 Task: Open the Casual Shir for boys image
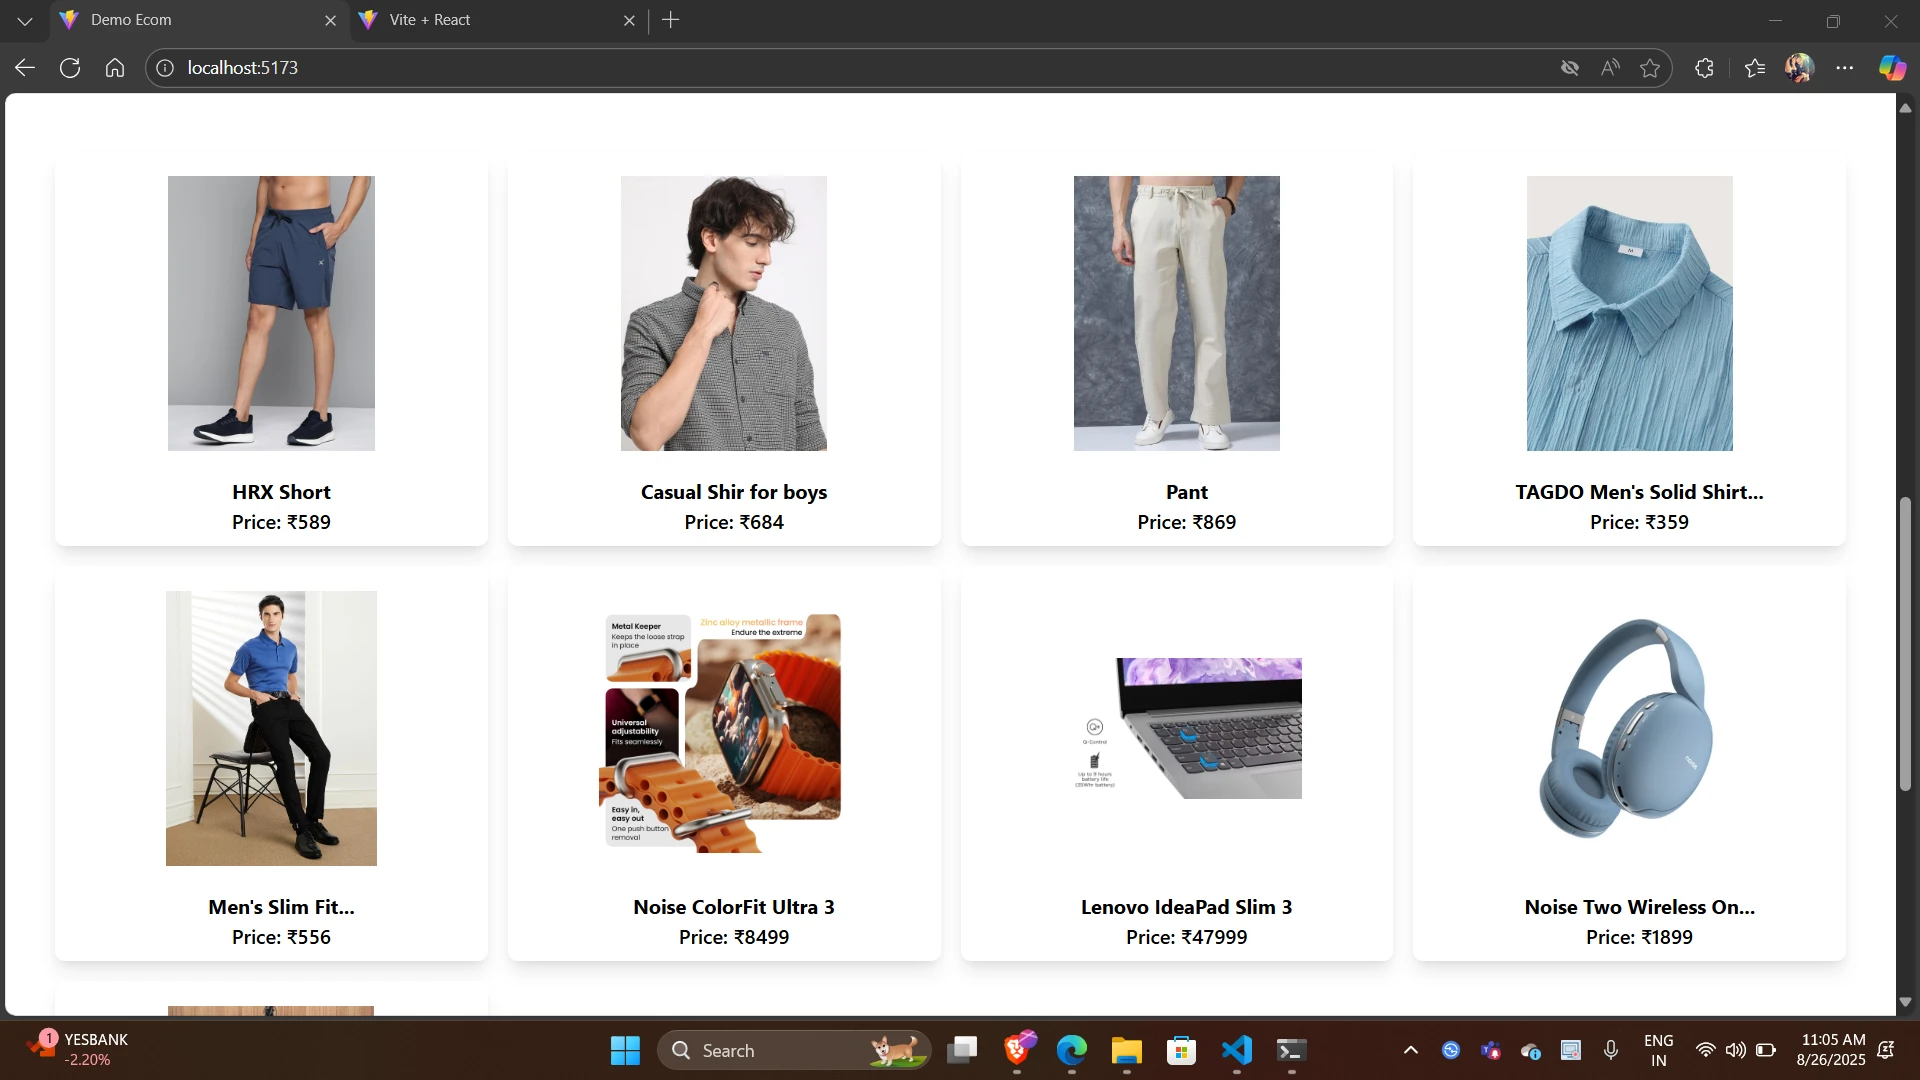[724, 313]
